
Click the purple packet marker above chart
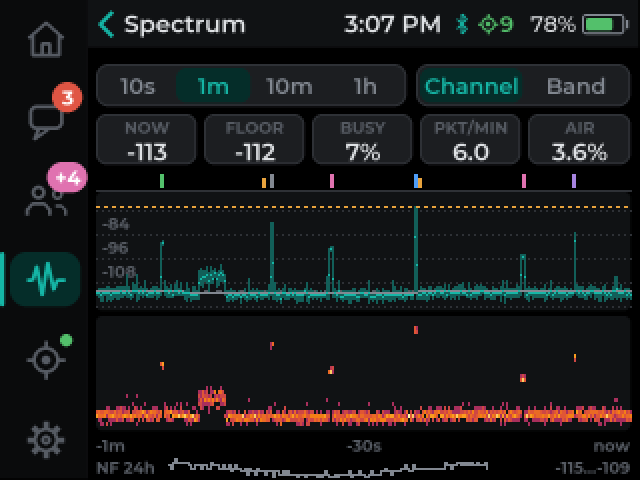[x=574, y=181]
